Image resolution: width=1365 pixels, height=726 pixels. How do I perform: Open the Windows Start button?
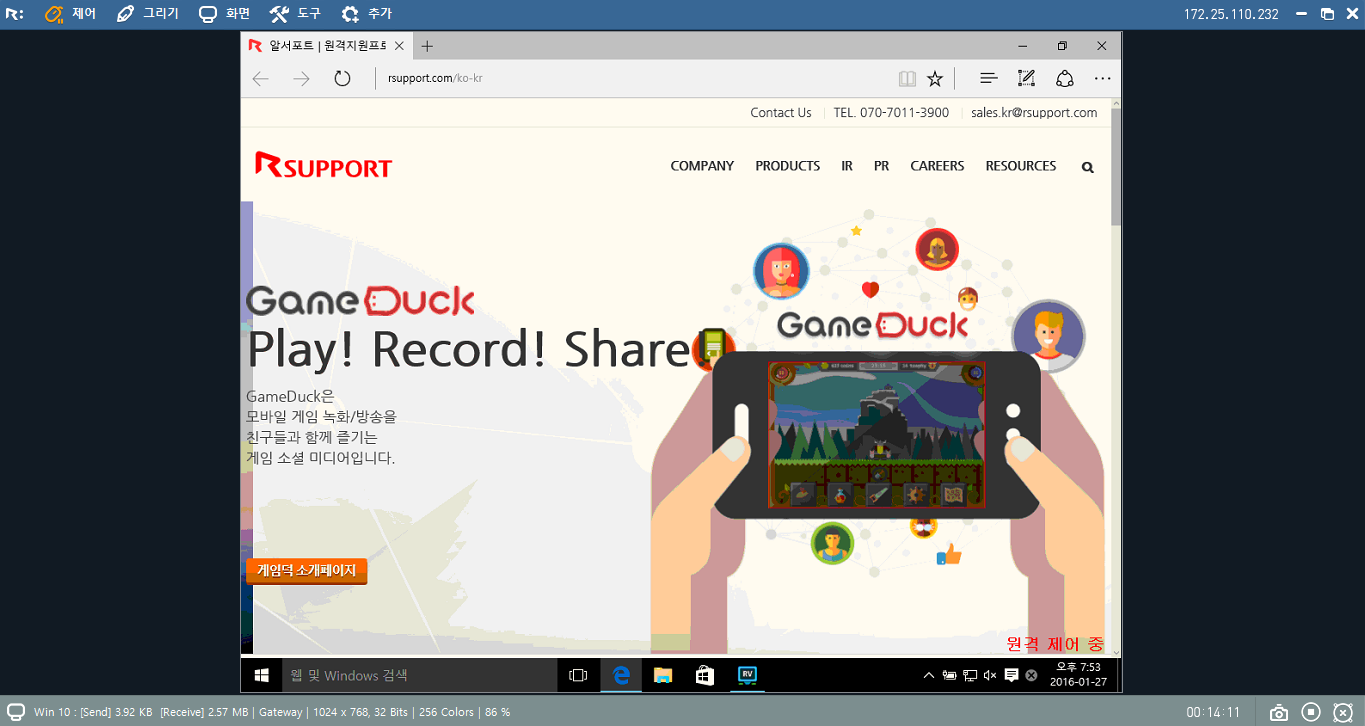(x=261, y=675)
